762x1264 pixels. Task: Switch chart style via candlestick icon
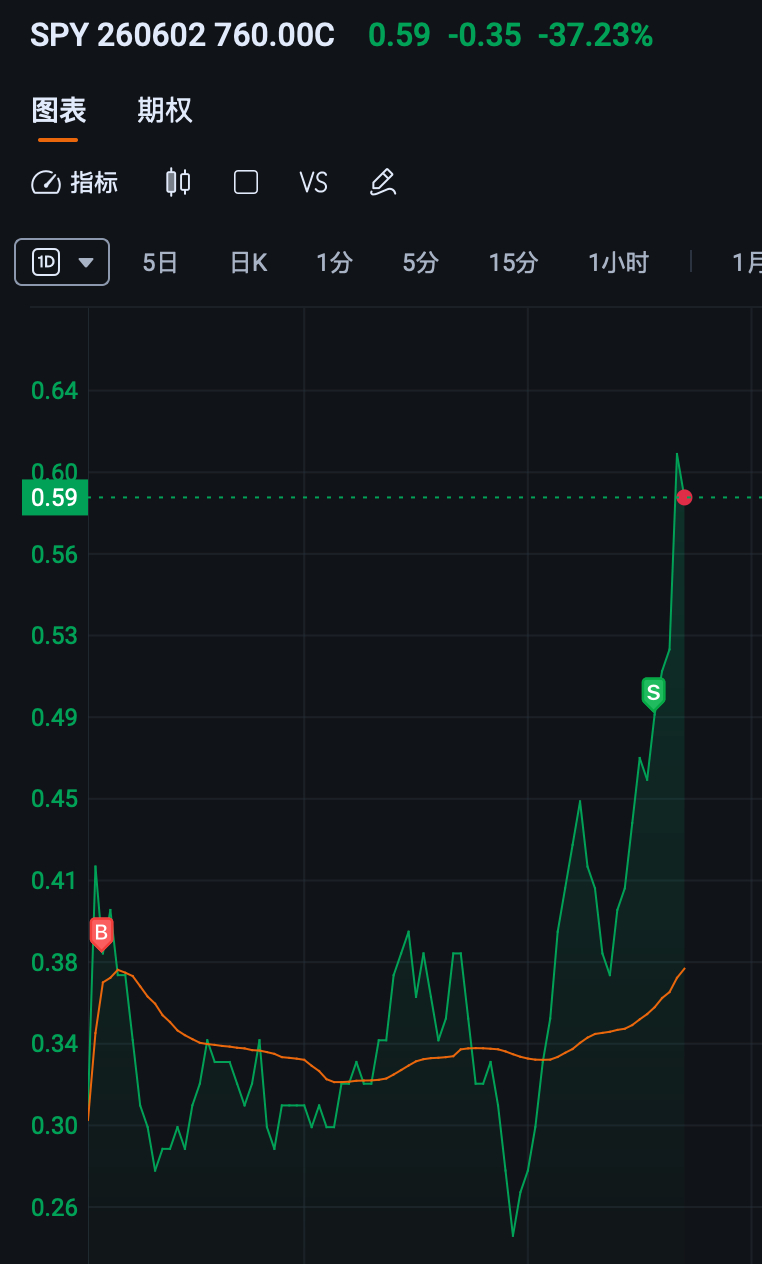click(x=178, y=182)
